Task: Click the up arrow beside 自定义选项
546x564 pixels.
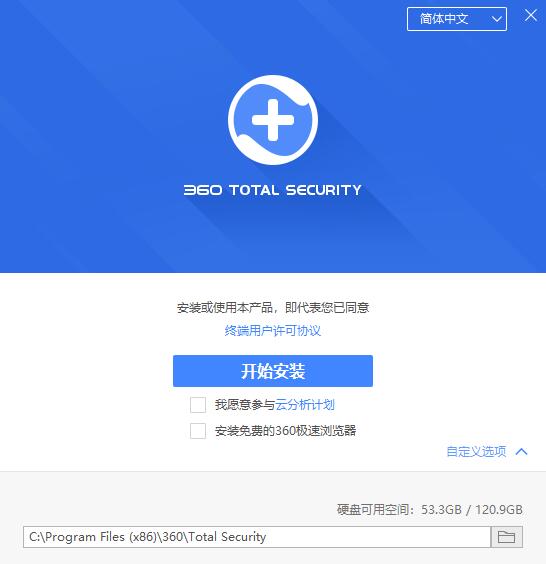Action: tap(522, 451)
